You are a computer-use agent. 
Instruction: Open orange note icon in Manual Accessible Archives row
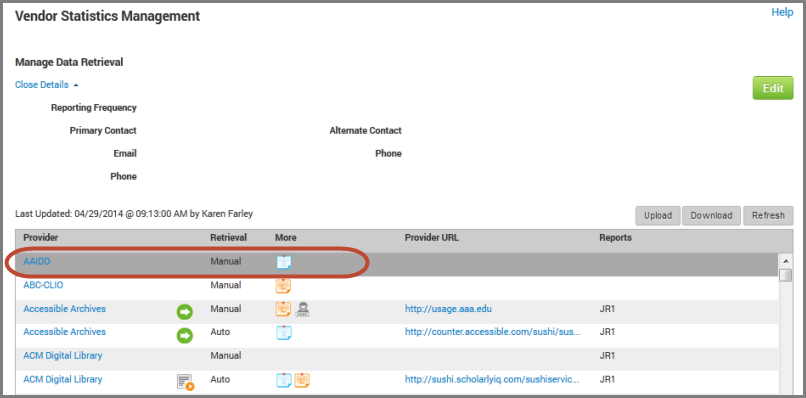284,309
